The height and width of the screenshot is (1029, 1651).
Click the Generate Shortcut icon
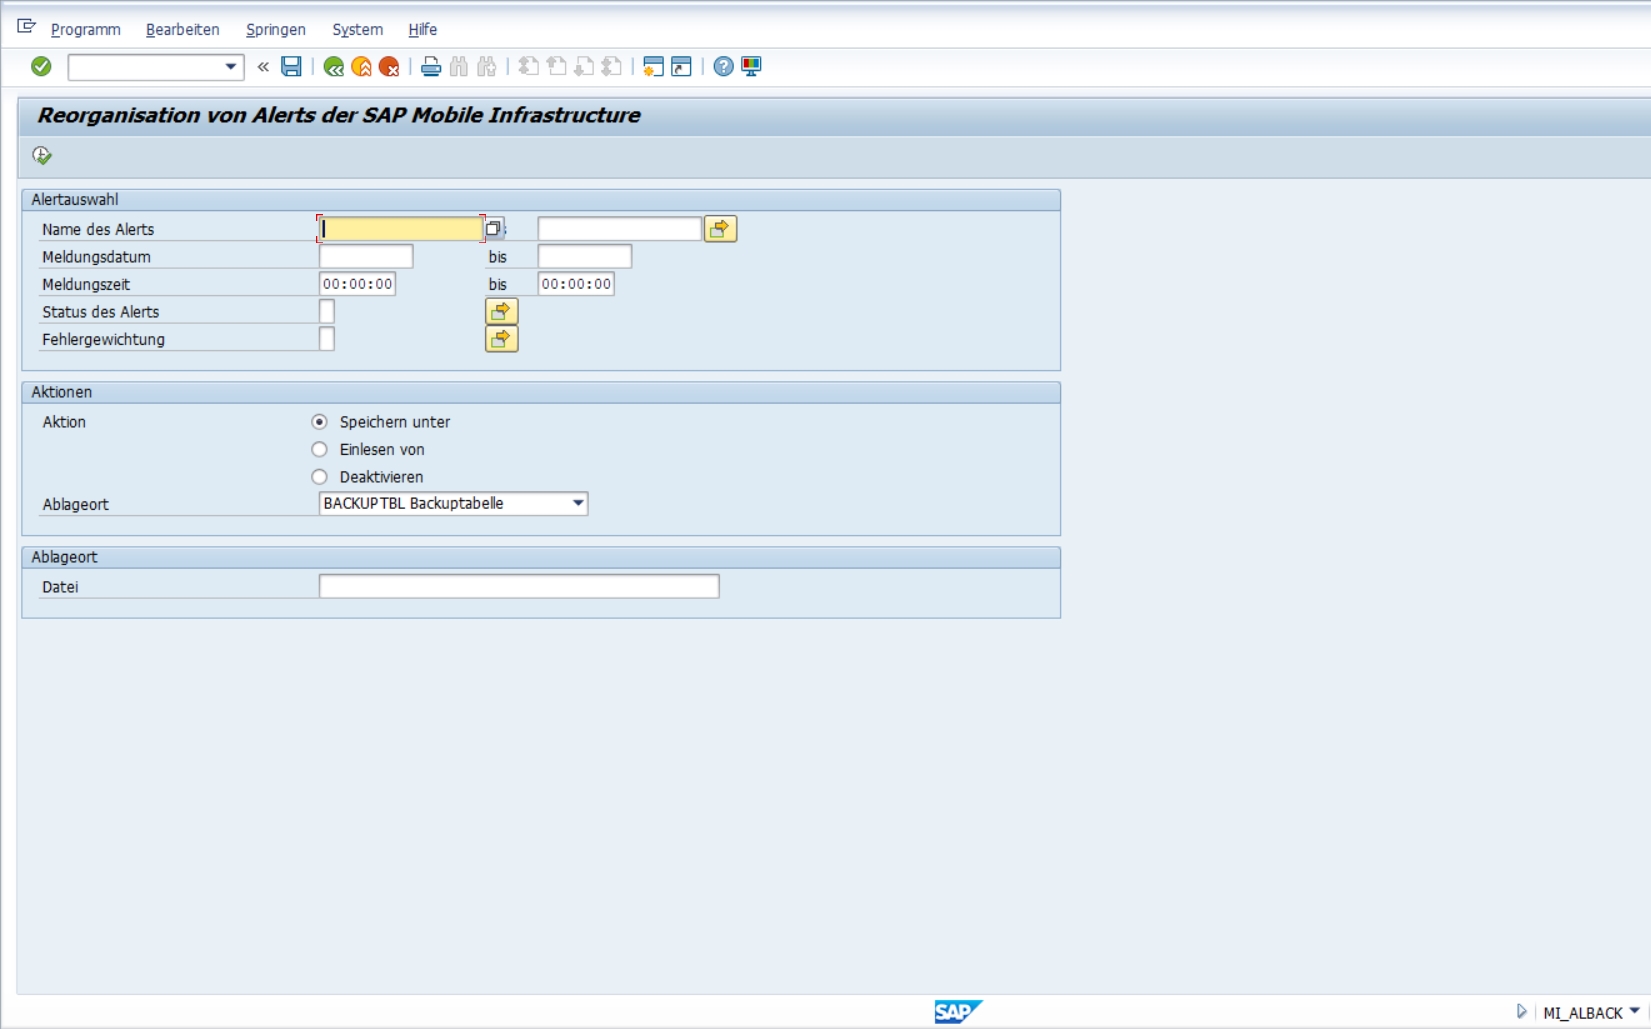[681, 67]
